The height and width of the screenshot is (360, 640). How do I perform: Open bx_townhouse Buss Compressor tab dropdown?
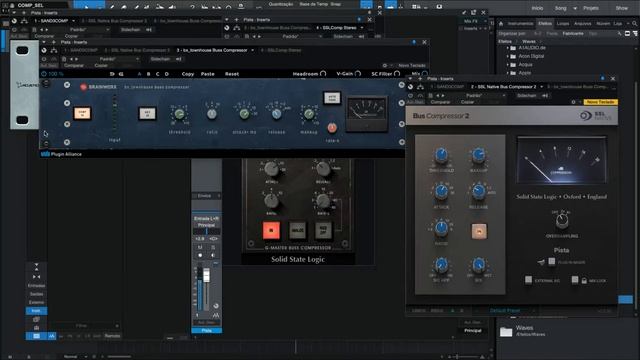[x=253, y=50]
